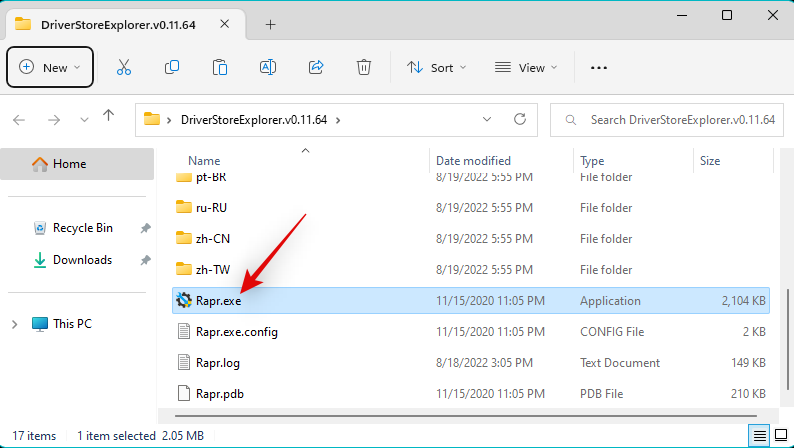The height and width of the screenshot is (448, 794).
Task: Click the zh-CN folder icon
Action: coord(183,238)
